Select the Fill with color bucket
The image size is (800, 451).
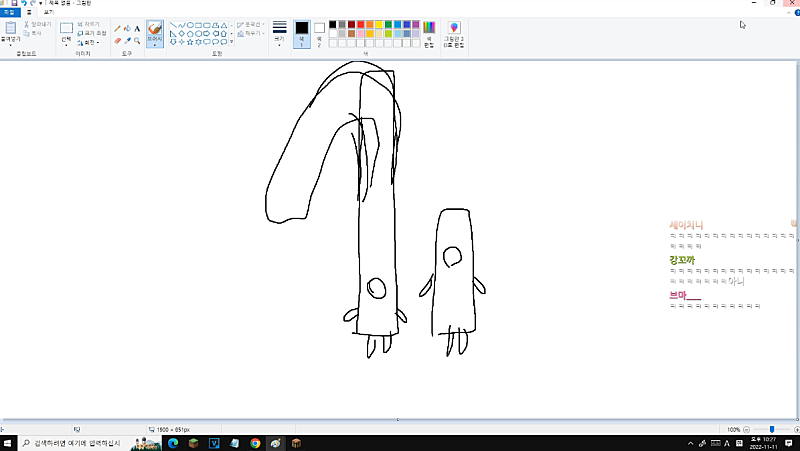pyautogui.click(x=127, y=28)
